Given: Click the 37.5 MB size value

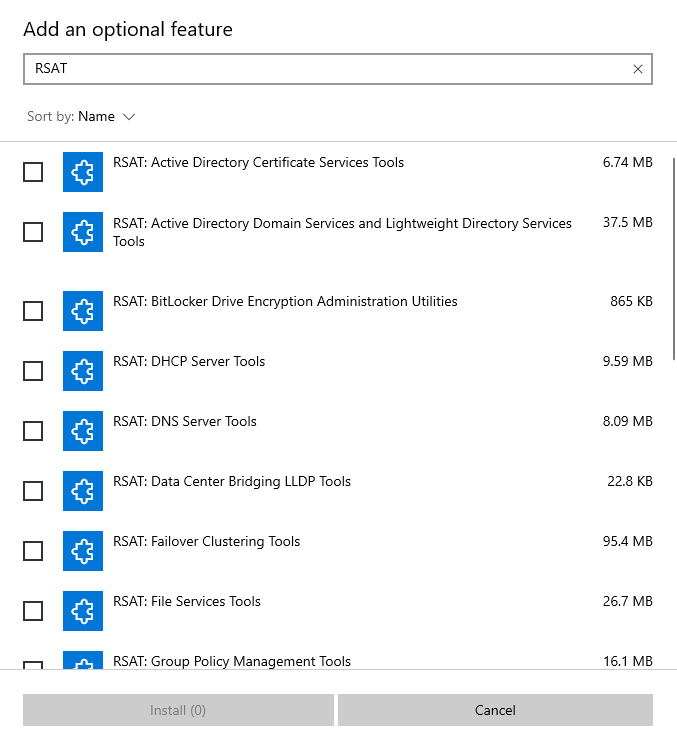Looking at the screenshot, I should pos(627,223).
